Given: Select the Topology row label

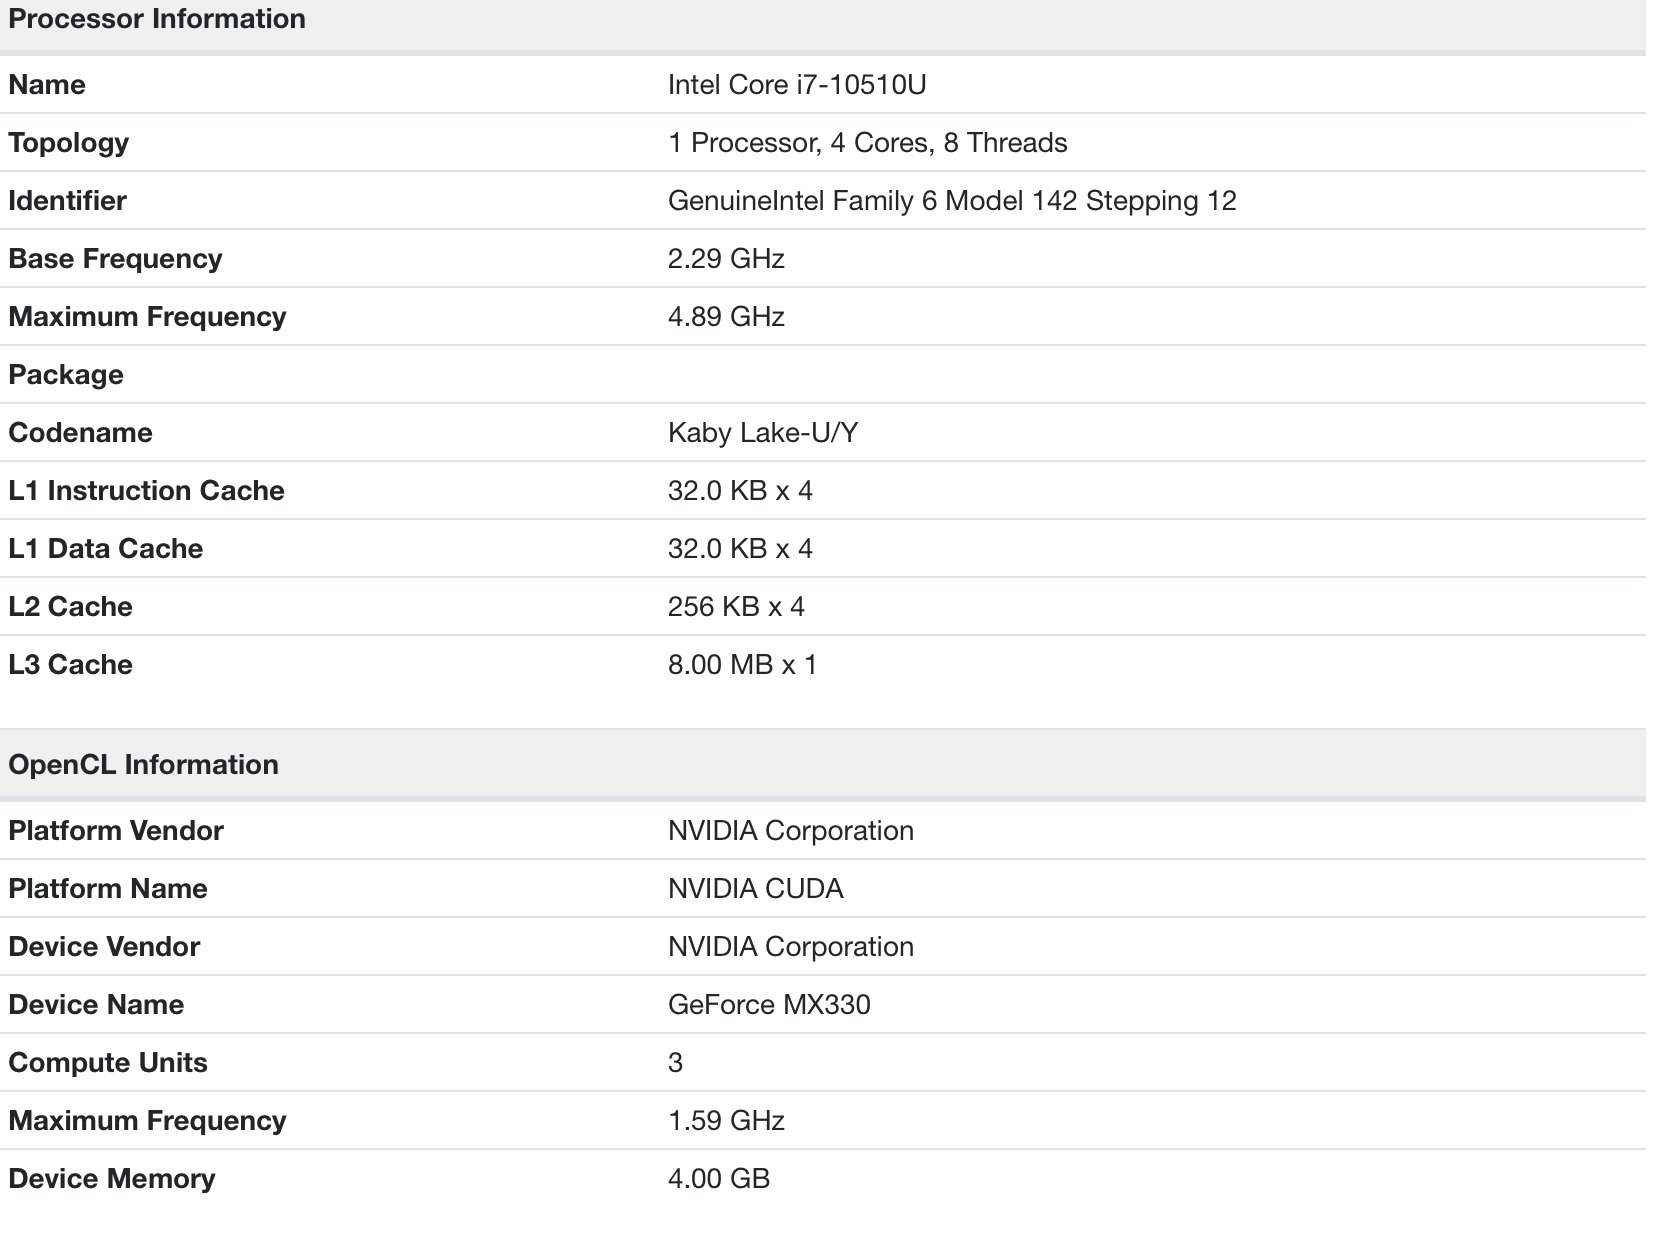Looking at the screenshot, I should 68,142.
